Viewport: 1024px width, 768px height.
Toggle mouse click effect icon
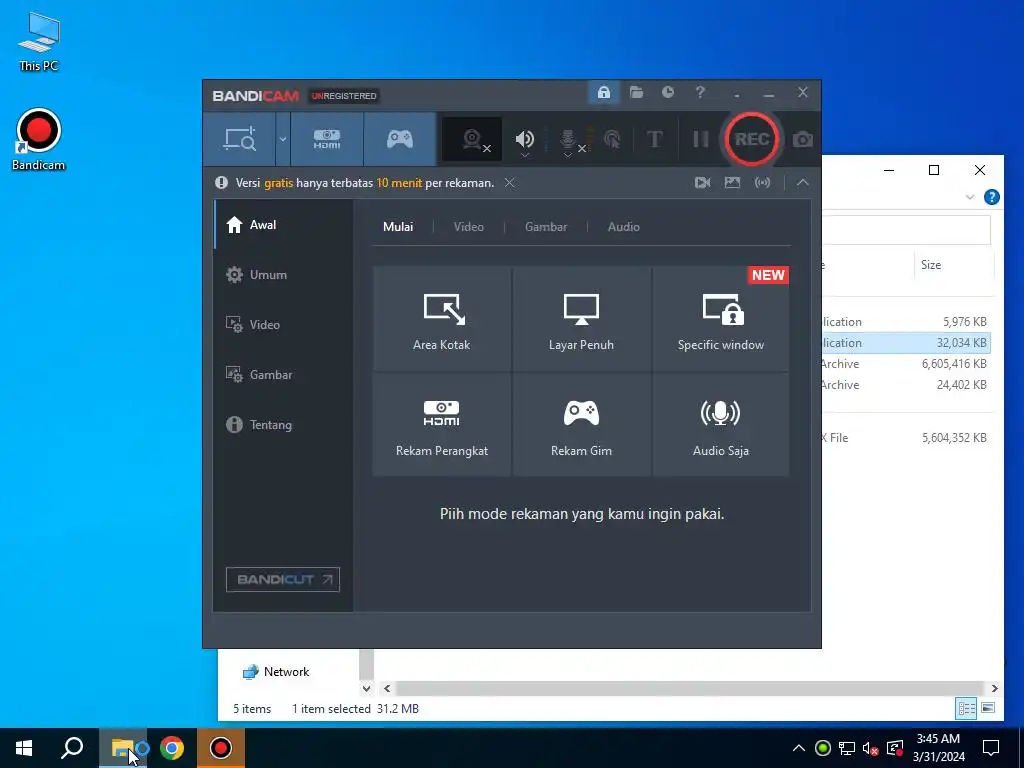[x=612, y=139]
